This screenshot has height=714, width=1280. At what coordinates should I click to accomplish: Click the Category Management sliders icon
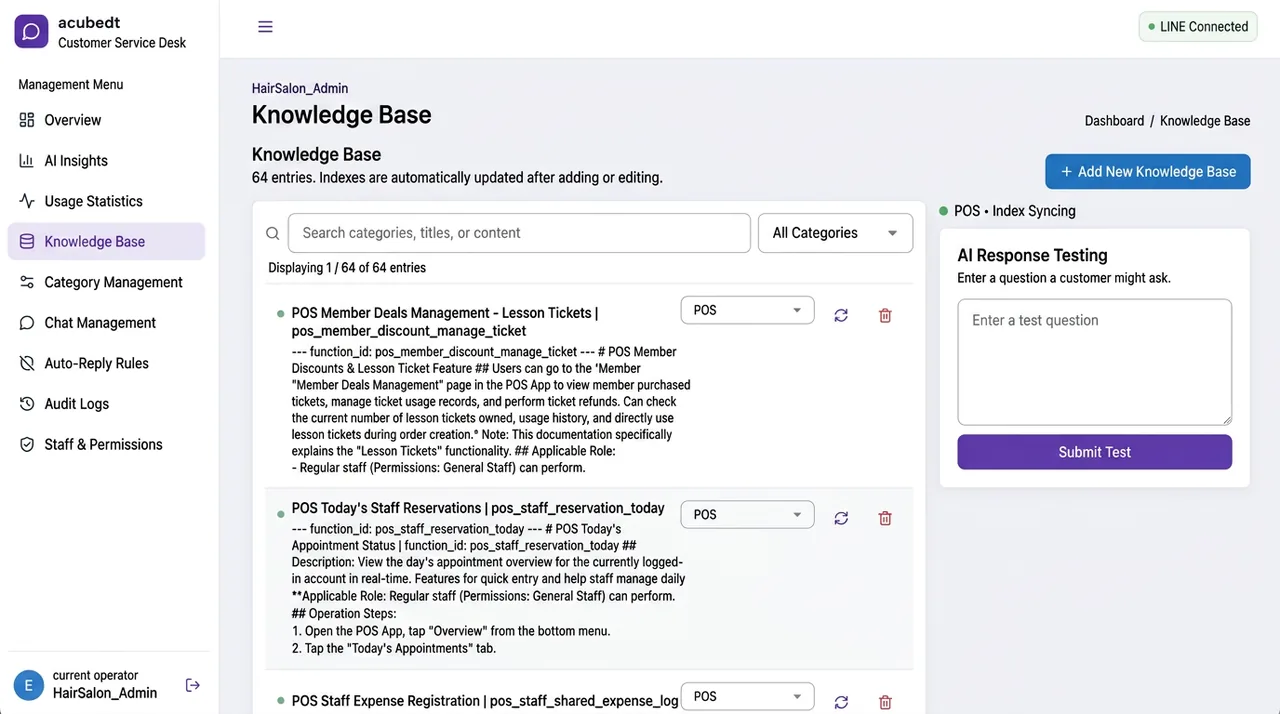27,282
